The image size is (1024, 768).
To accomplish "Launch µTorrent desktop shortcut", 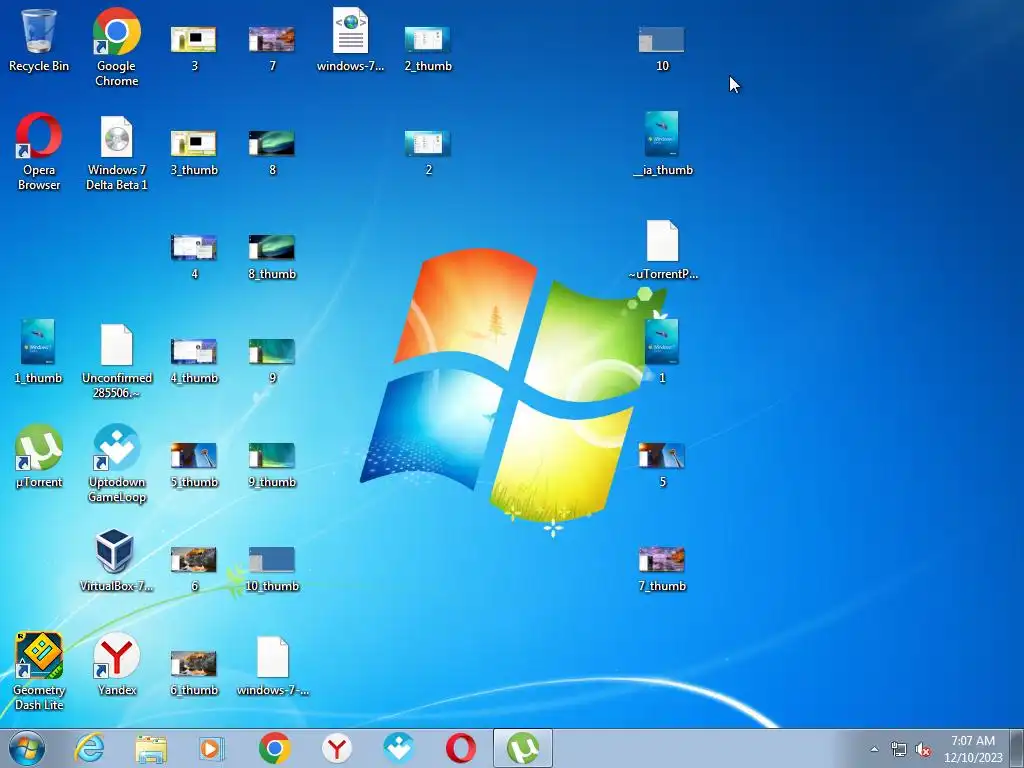I will point(39,456).
